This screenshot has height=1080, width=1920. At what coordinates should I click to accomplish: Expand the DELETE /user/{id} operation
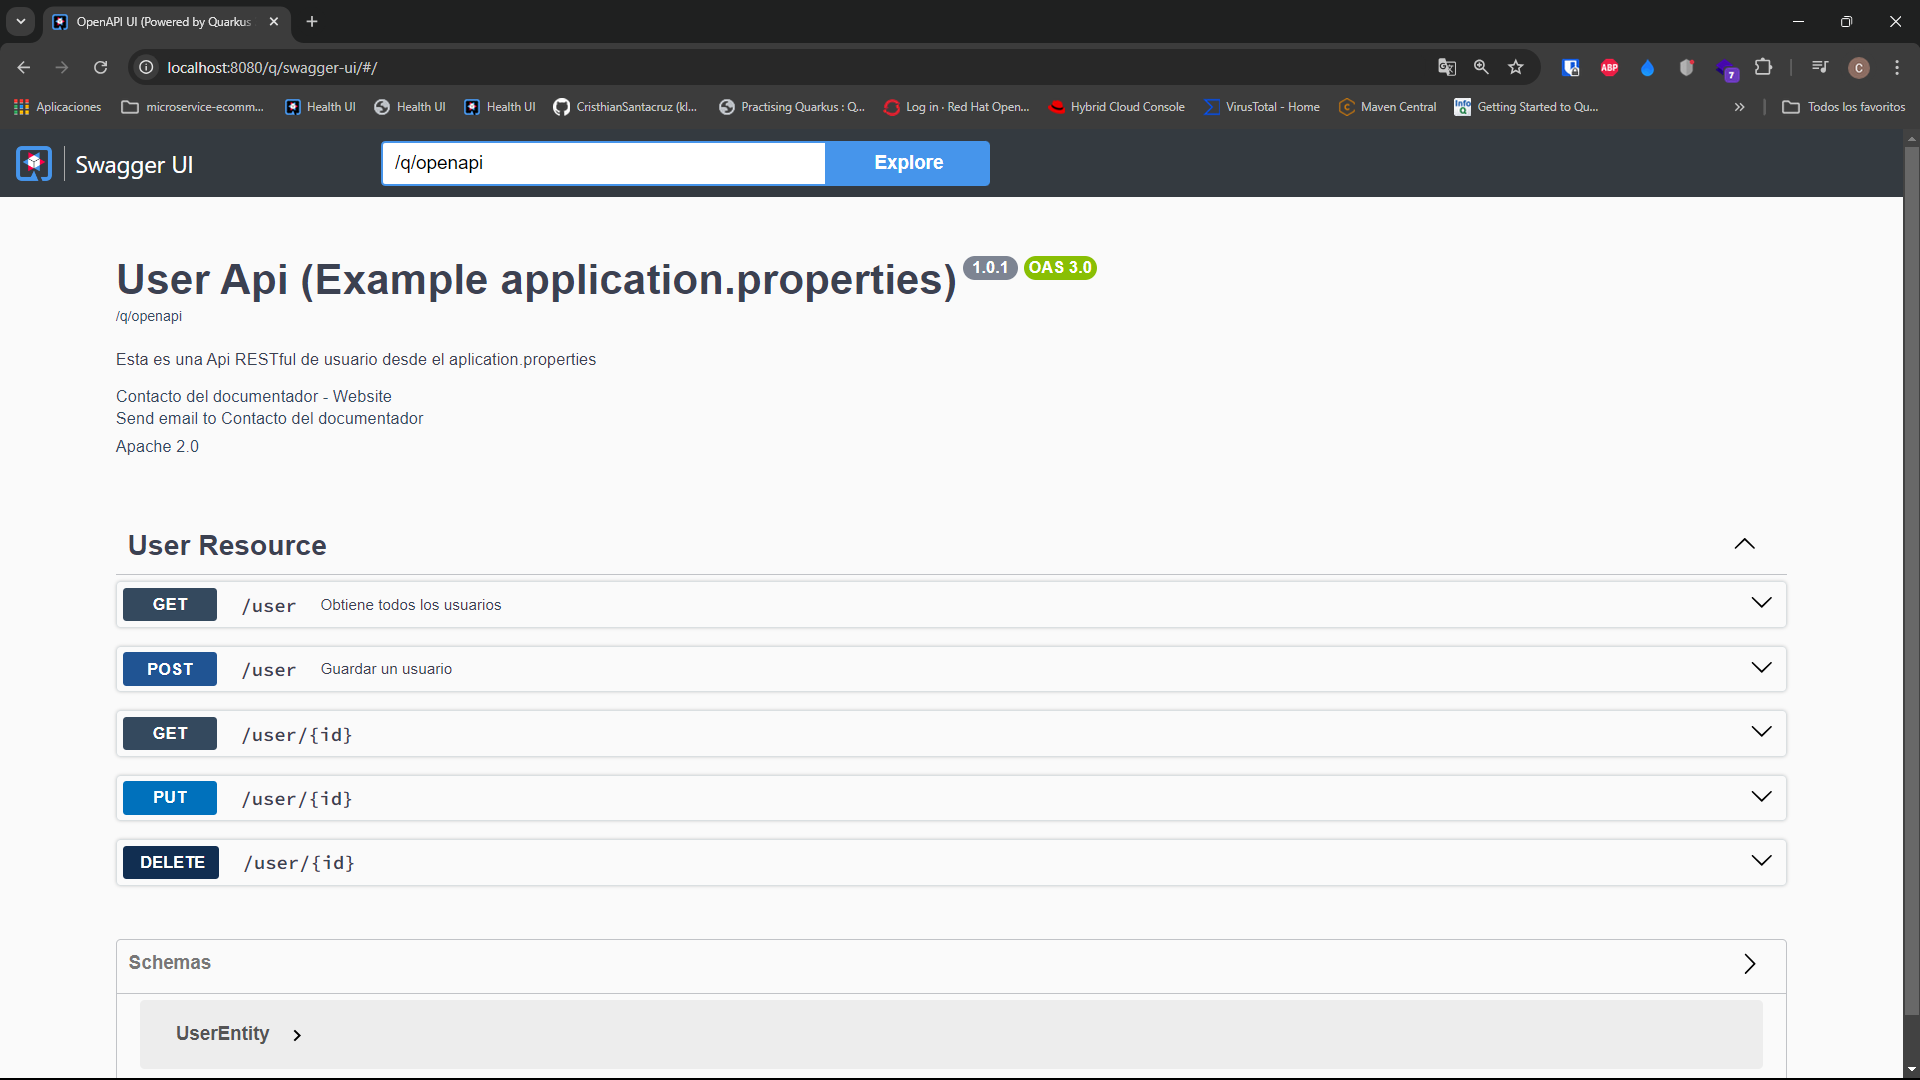click(x=1762, y=861)
